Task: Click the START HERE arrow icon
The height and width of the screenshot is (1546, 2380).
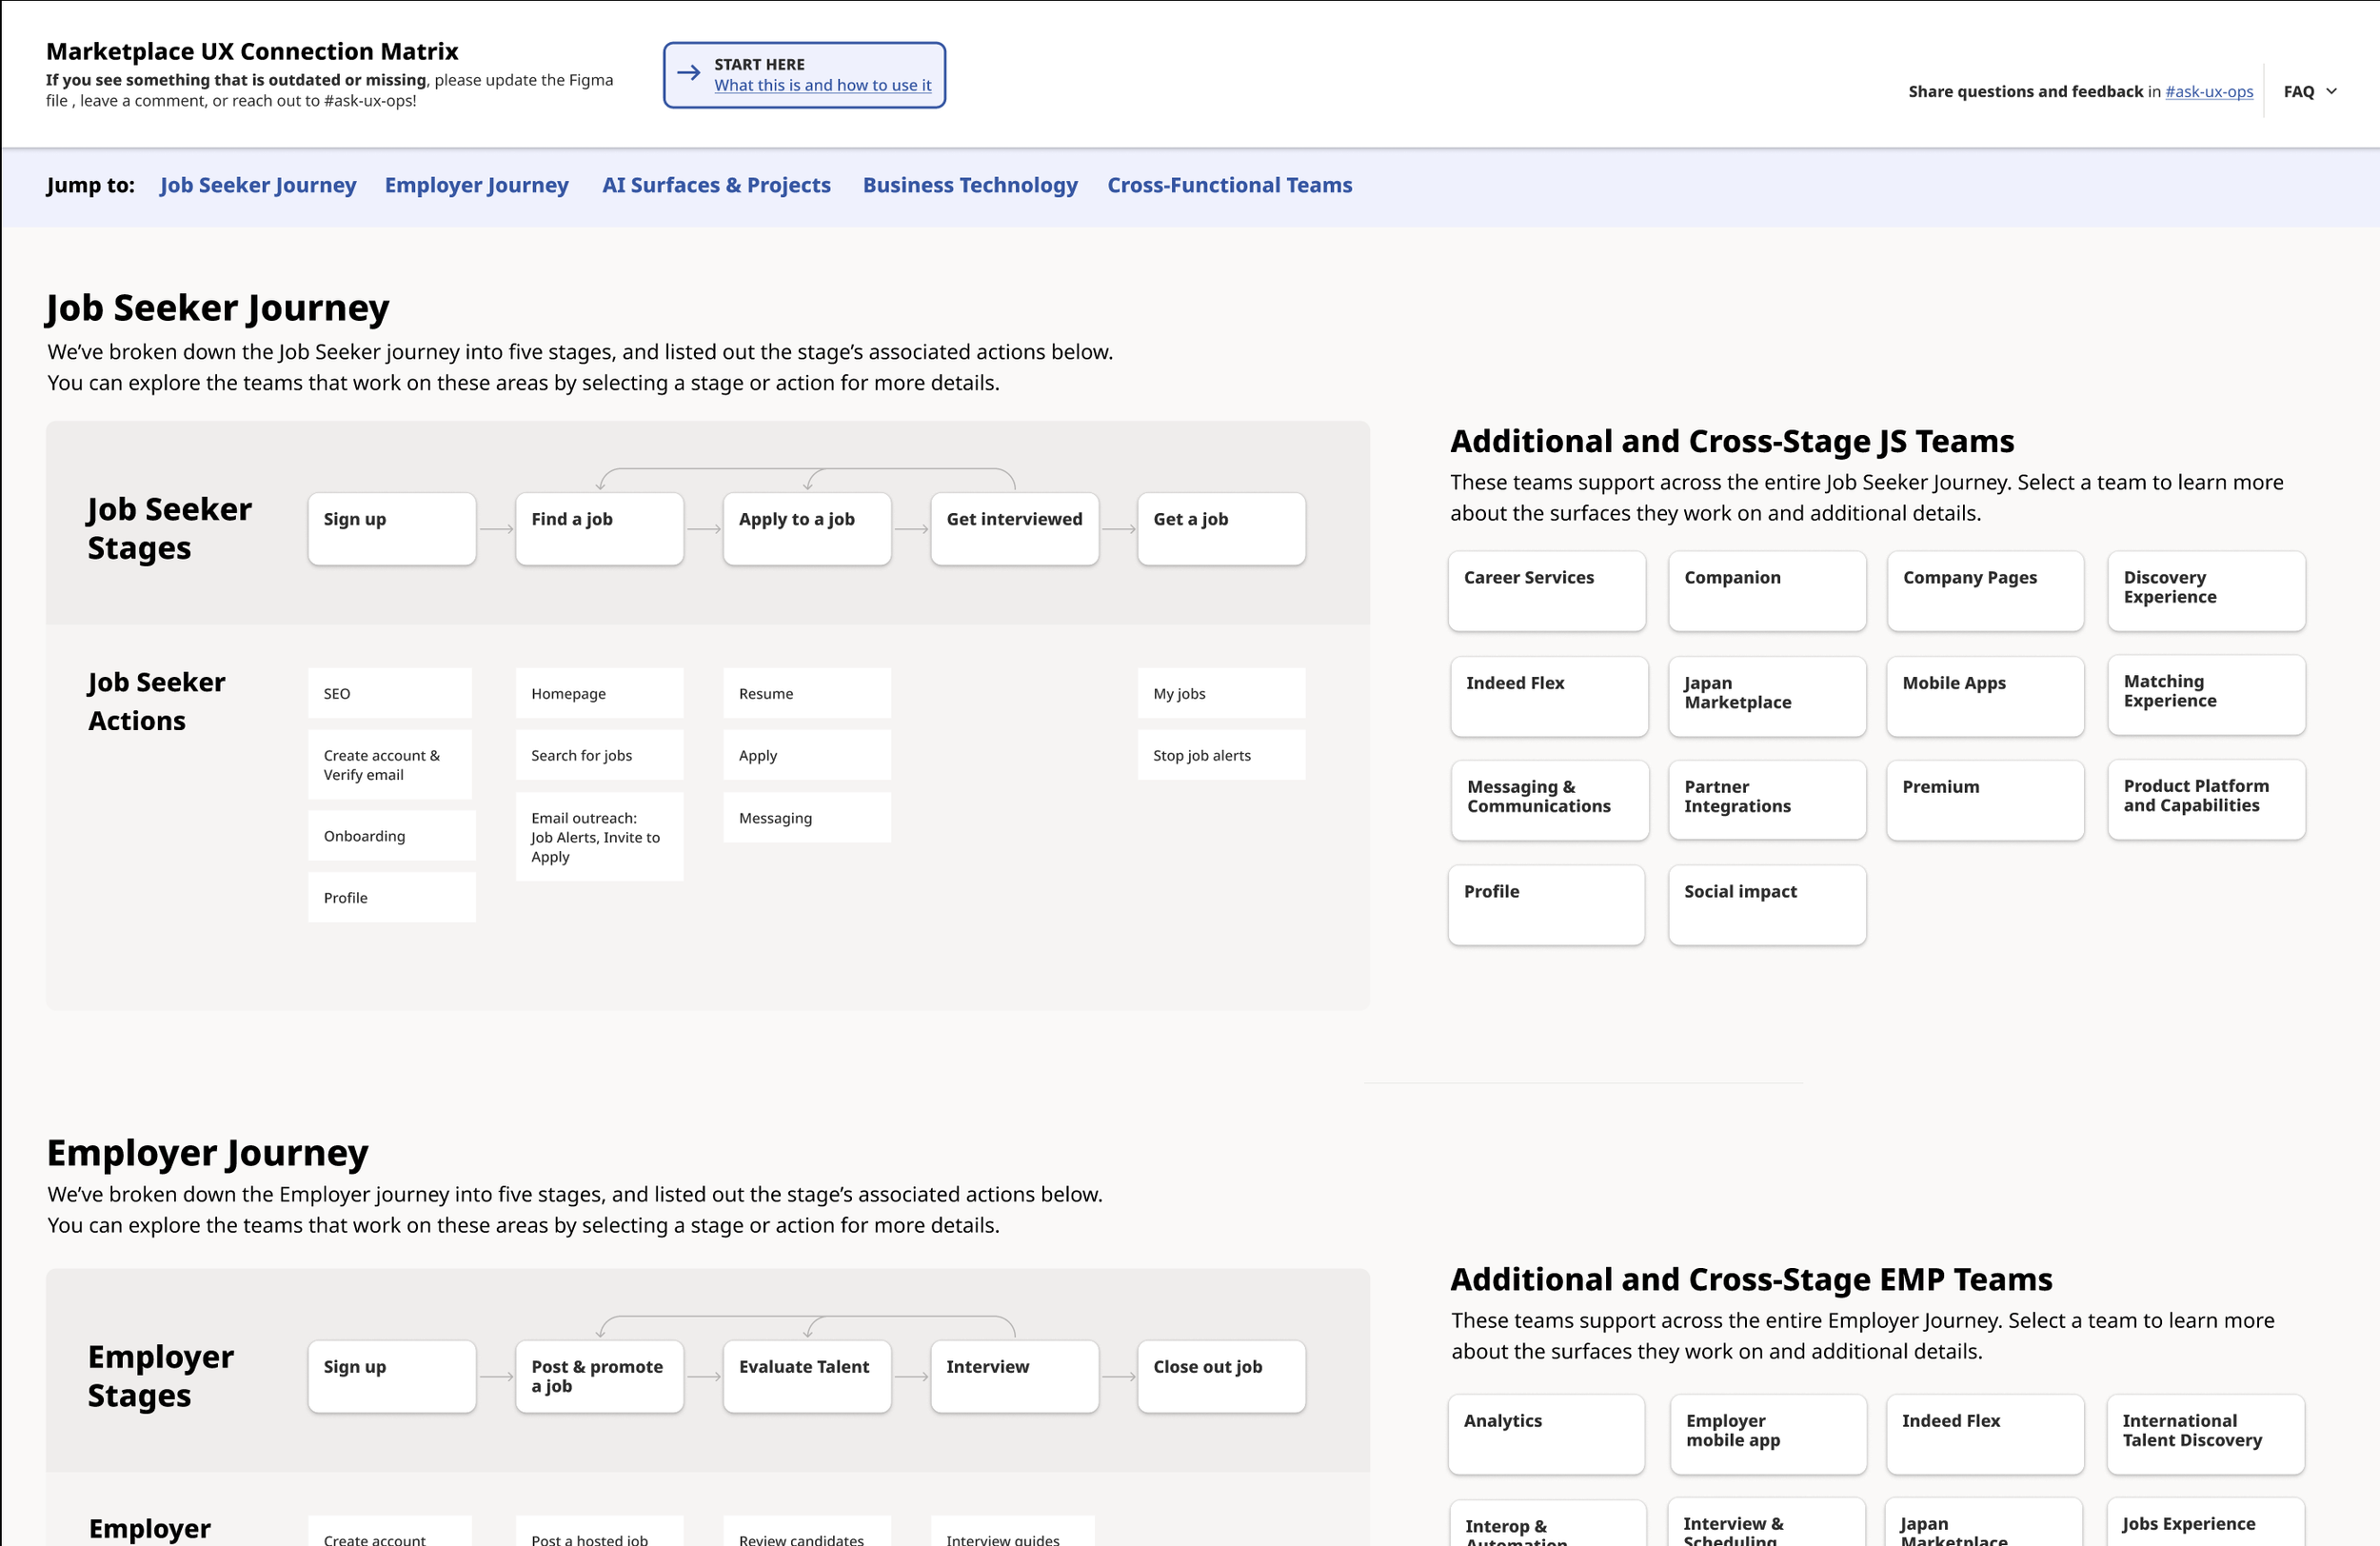Action: click(x=688, y=73)
